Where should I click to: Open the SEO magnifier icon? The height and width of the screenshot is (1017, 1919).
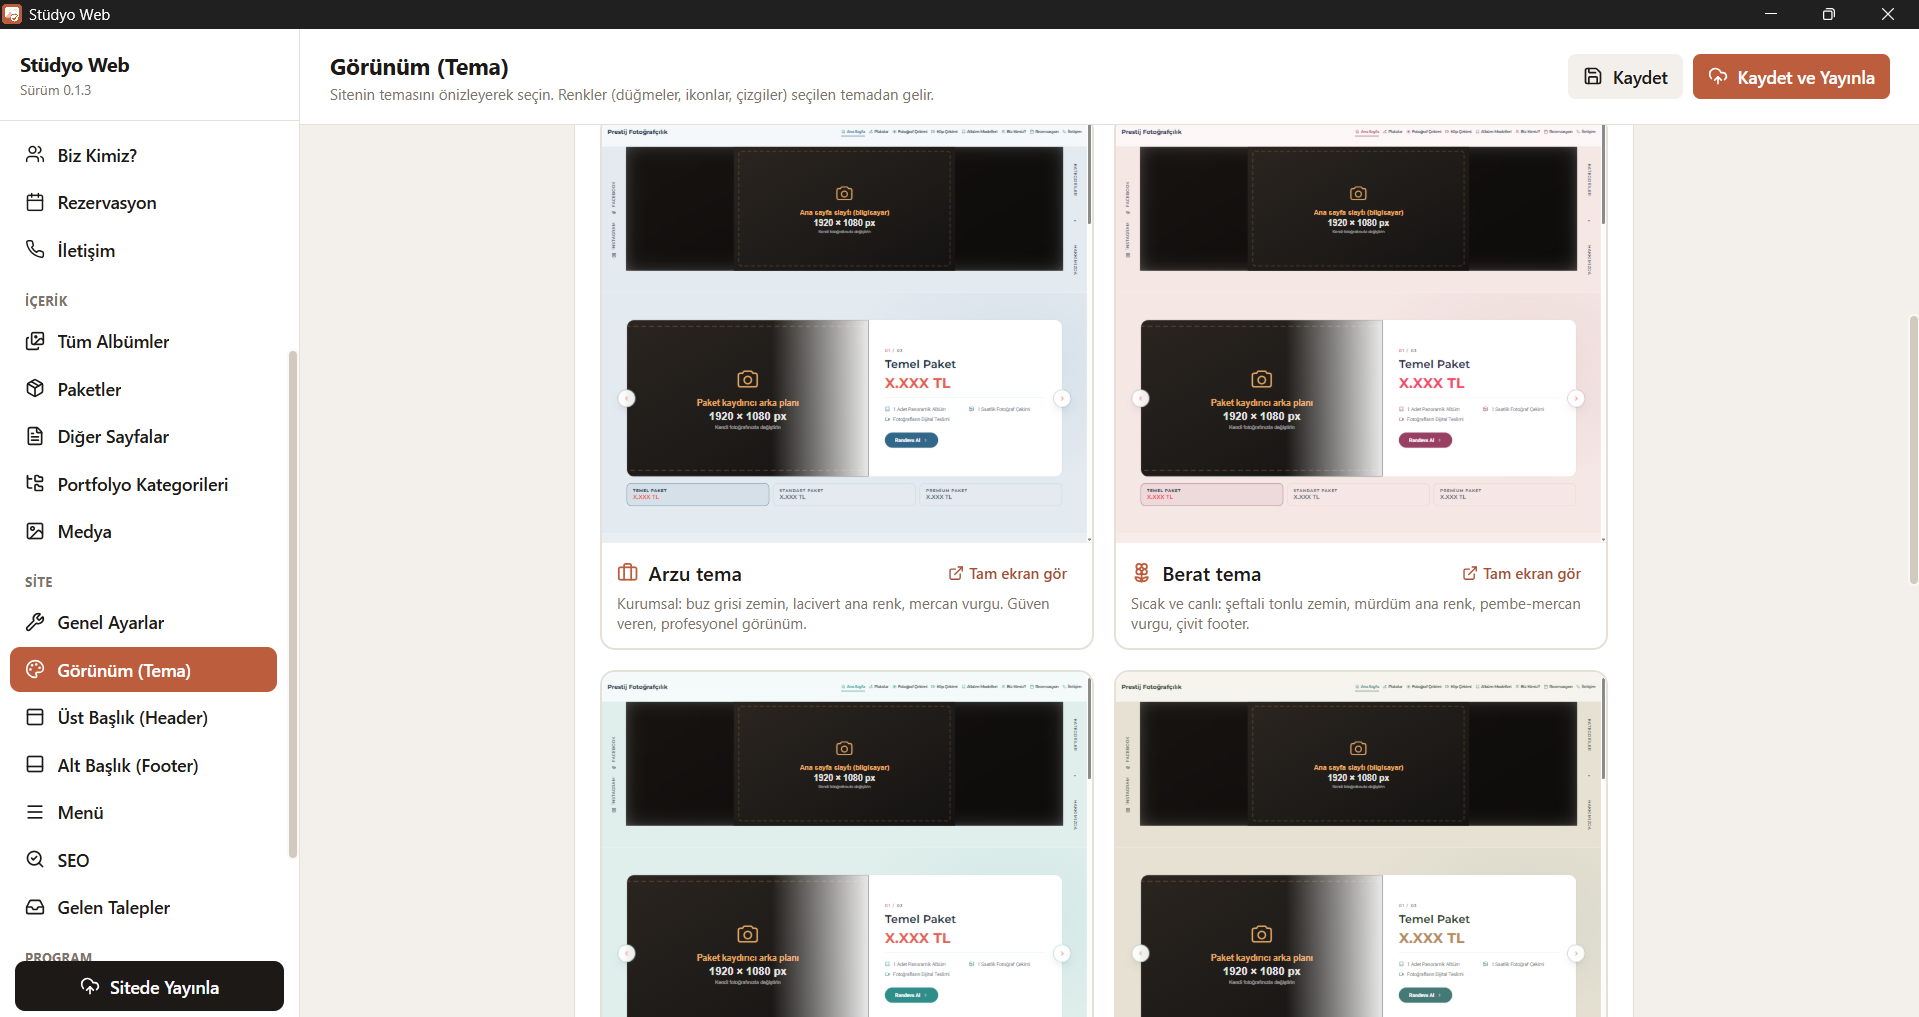[35, 860]
